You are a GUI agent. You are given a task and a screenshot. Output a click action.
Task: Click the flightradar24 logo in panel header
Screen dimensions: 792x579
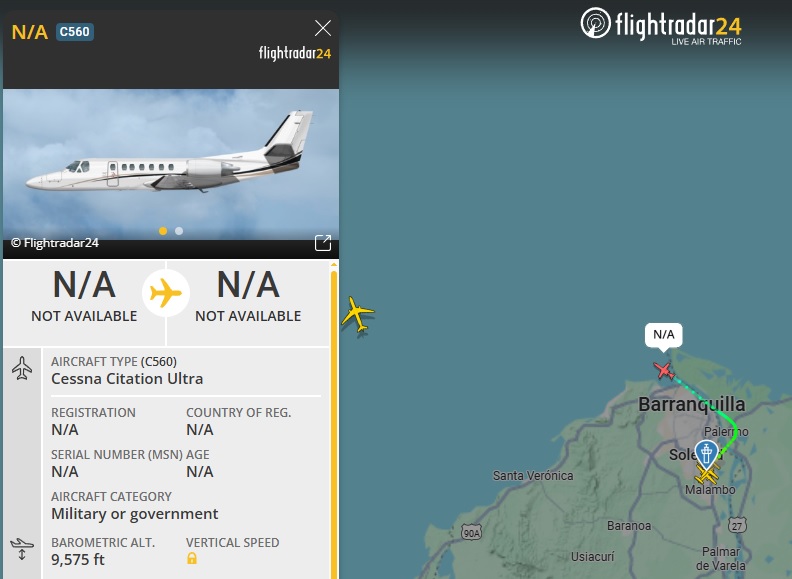tap(295, 53)
